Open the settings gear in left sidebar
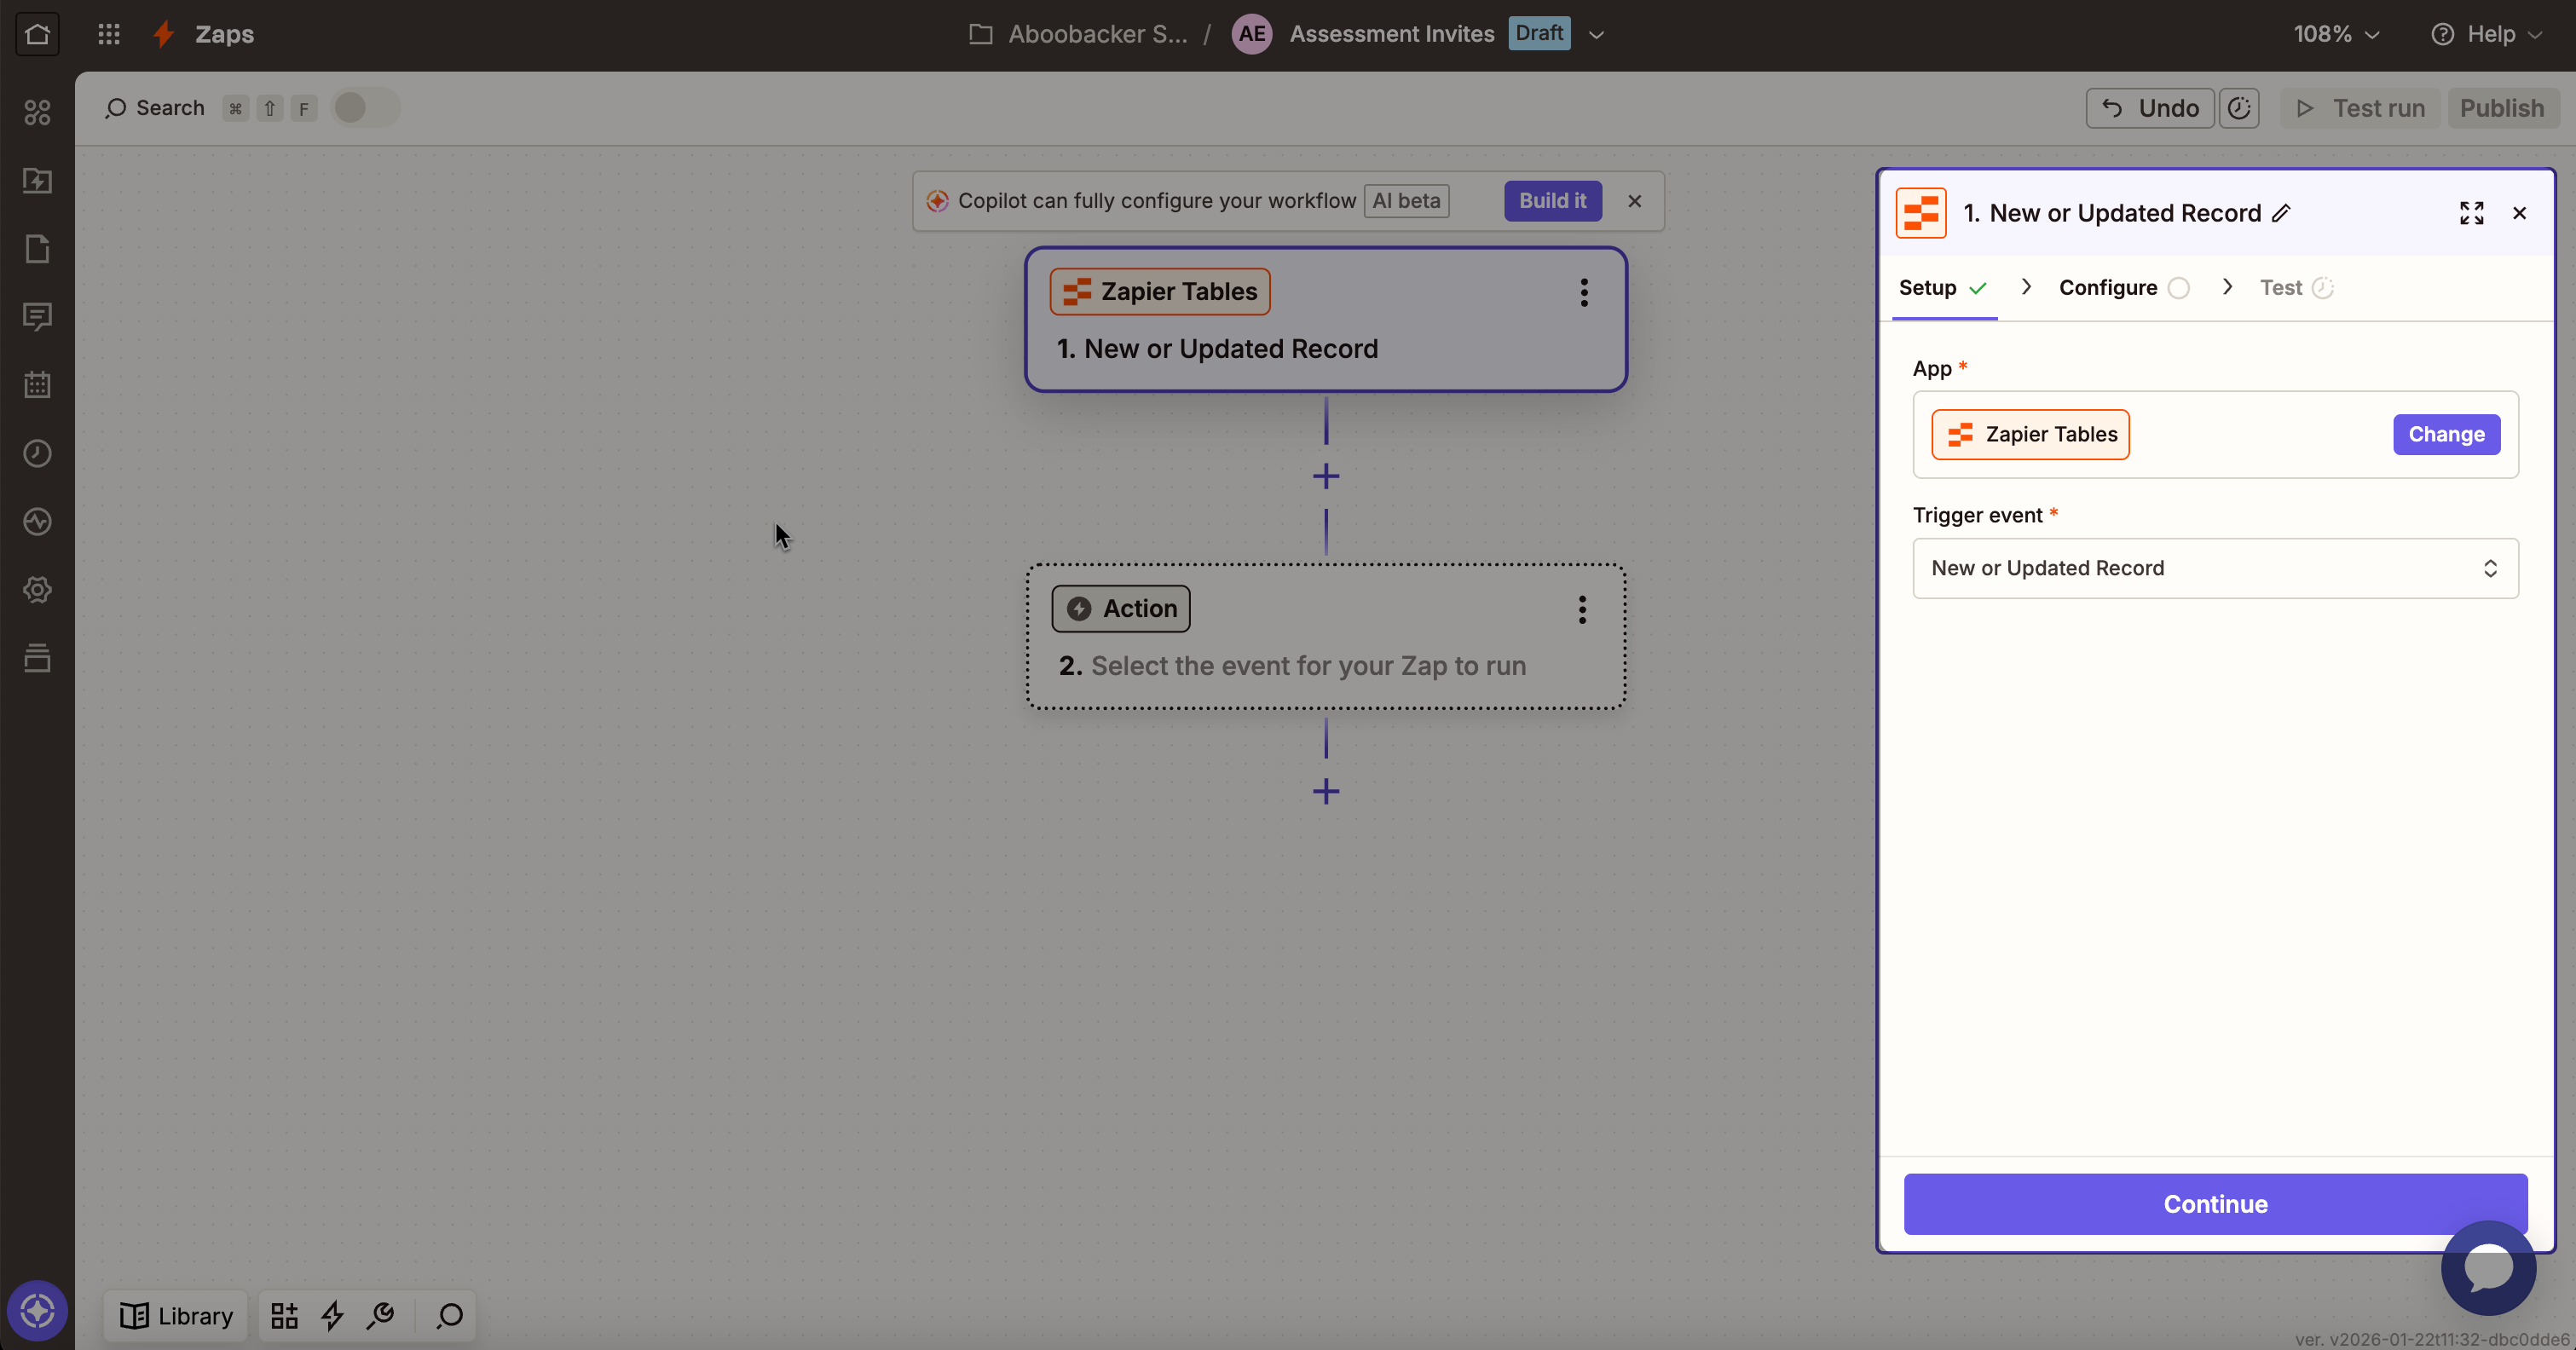This screenshot has width=2576, height=1350. 37,590
